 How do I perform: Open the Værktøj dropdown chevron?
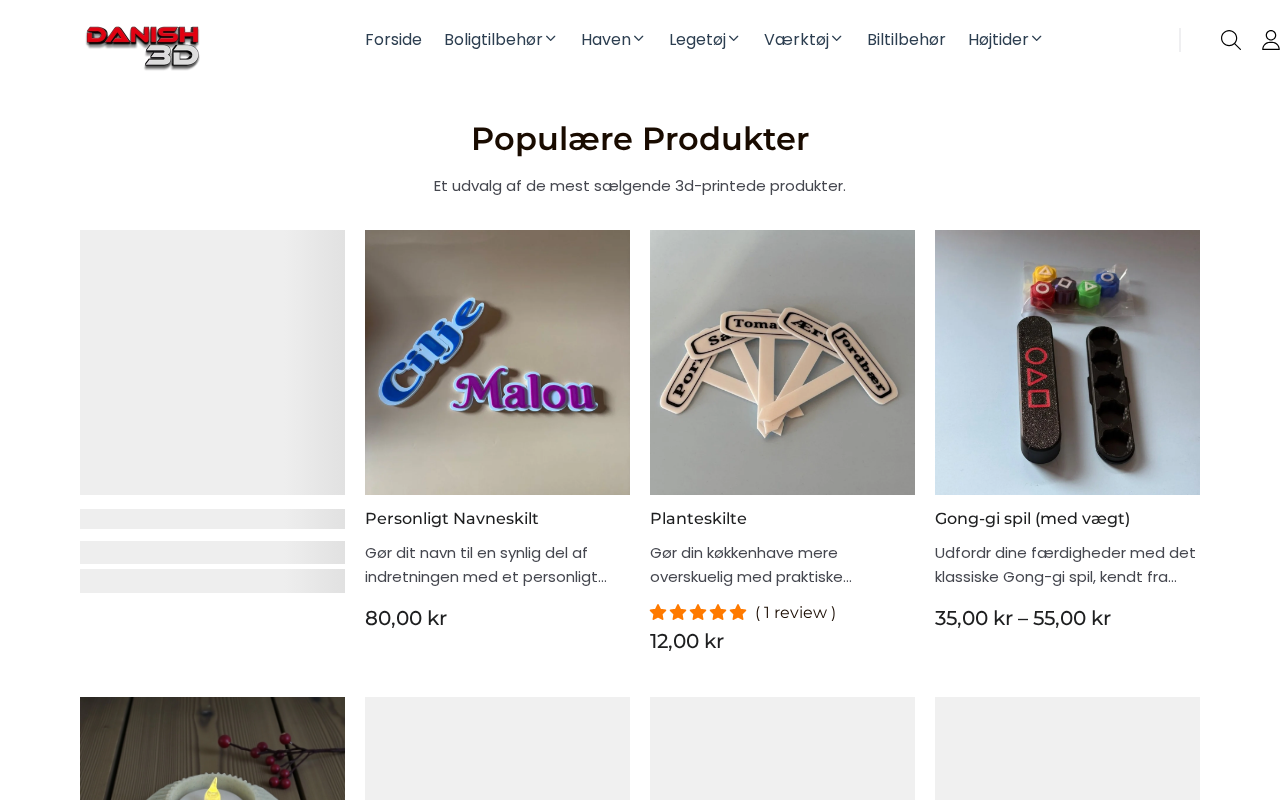pos(837,39)
